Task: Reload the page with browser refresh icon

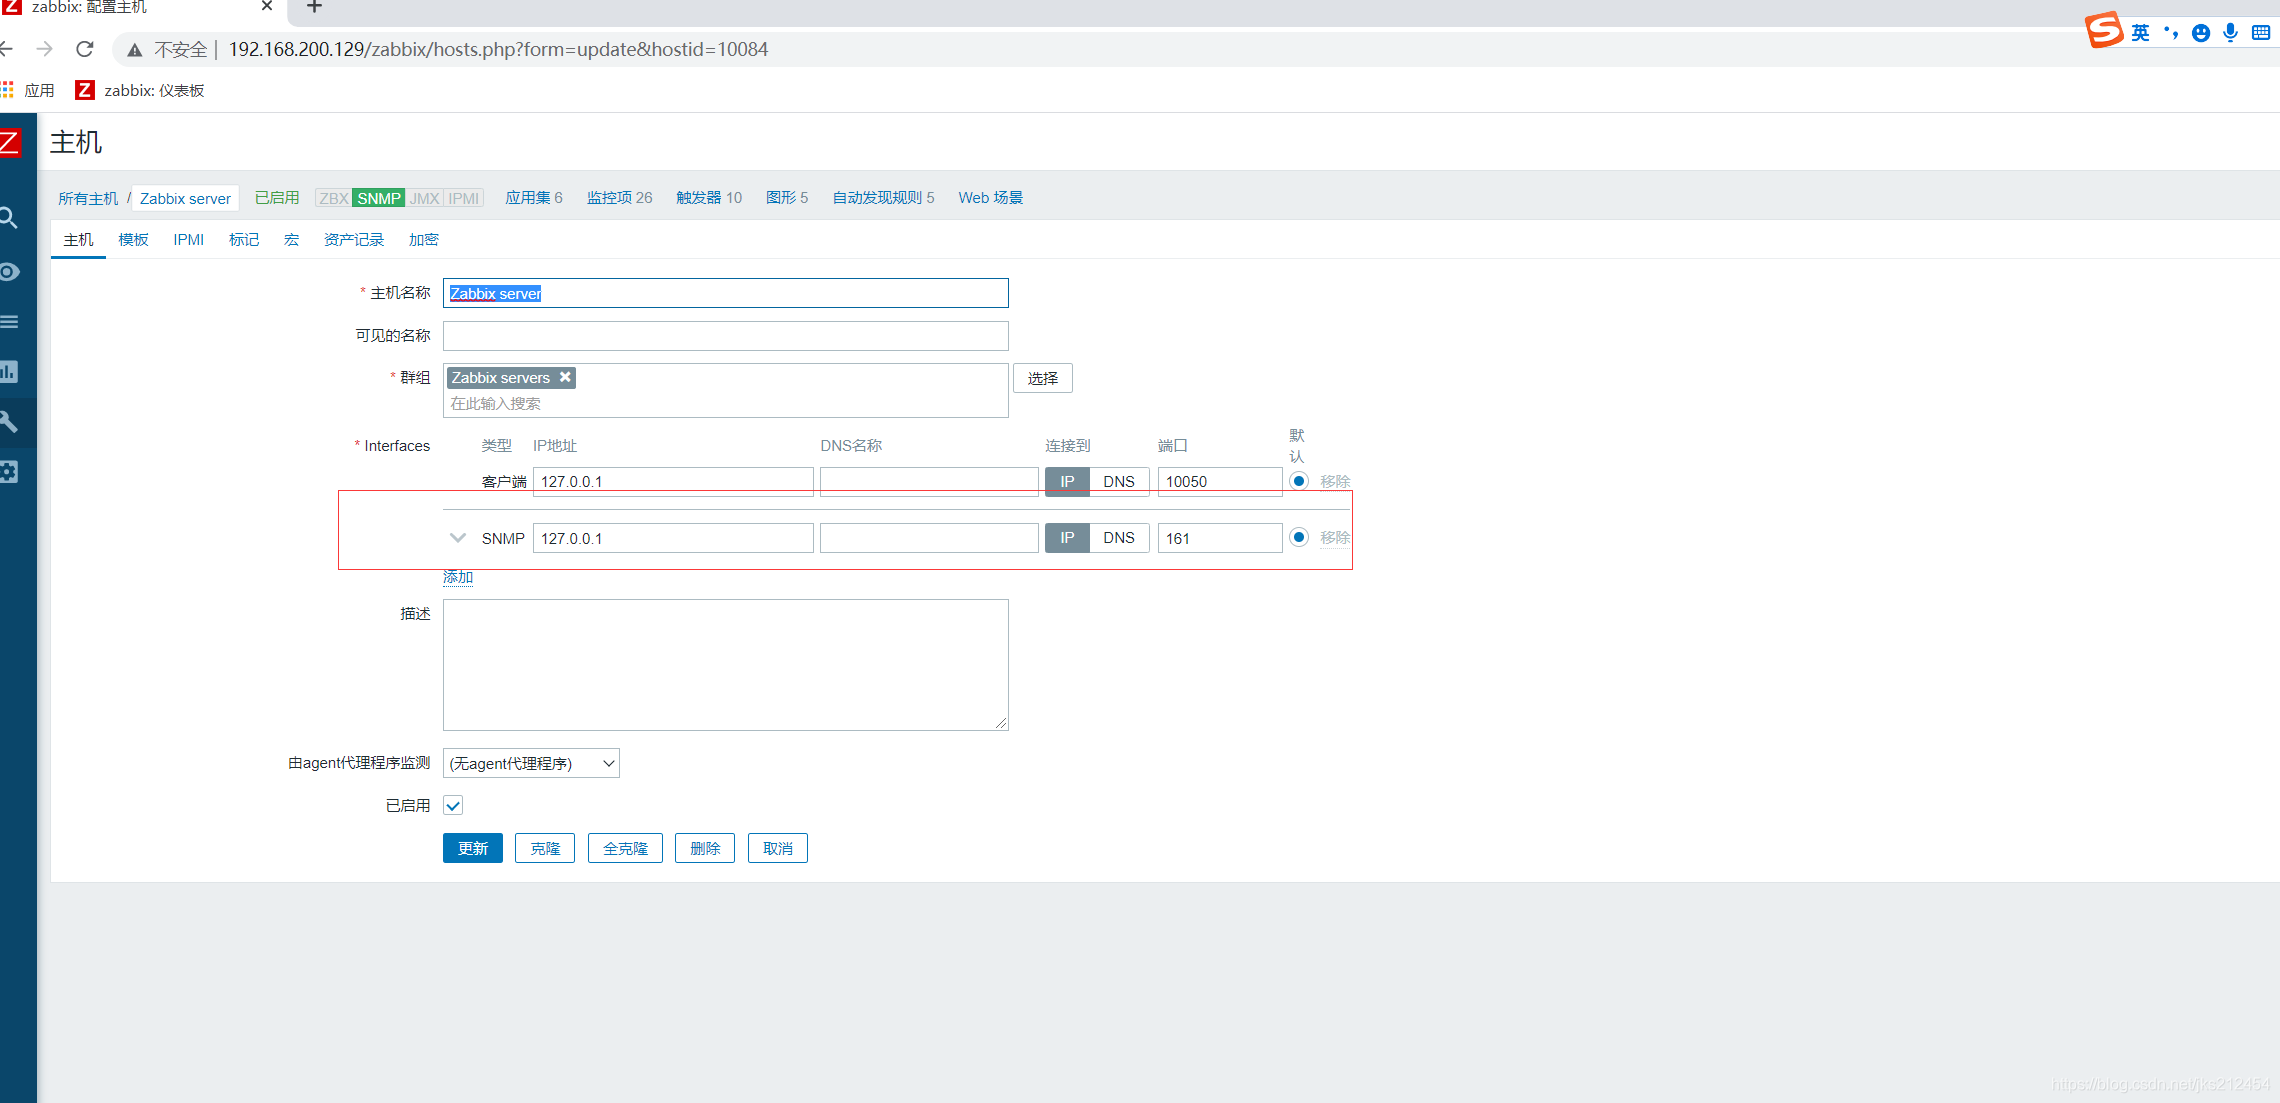Action: (85, 49)
